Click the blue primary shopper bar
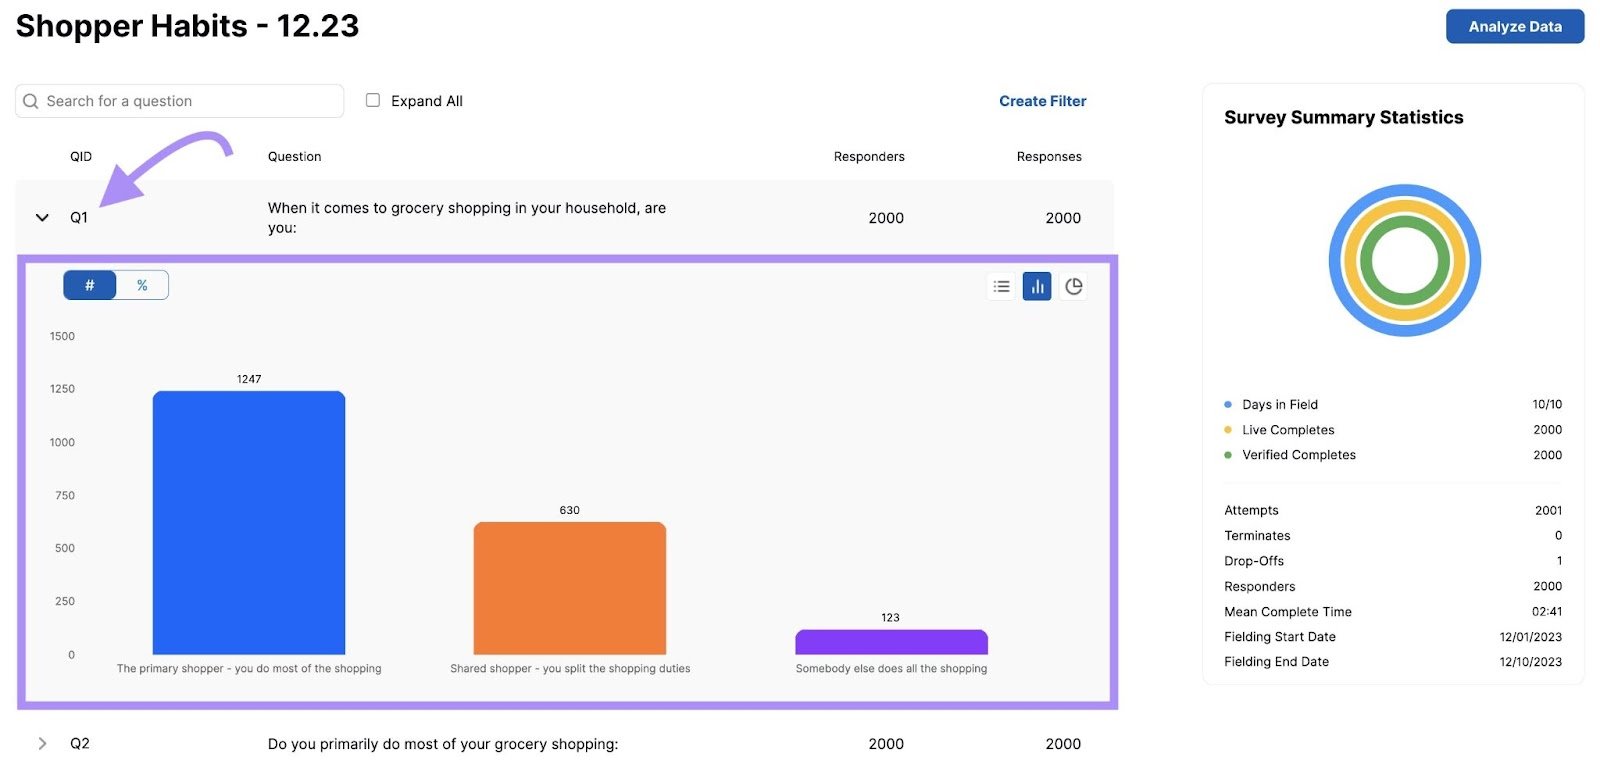Viewport: 1600px width, 782px height. point(249,523)
